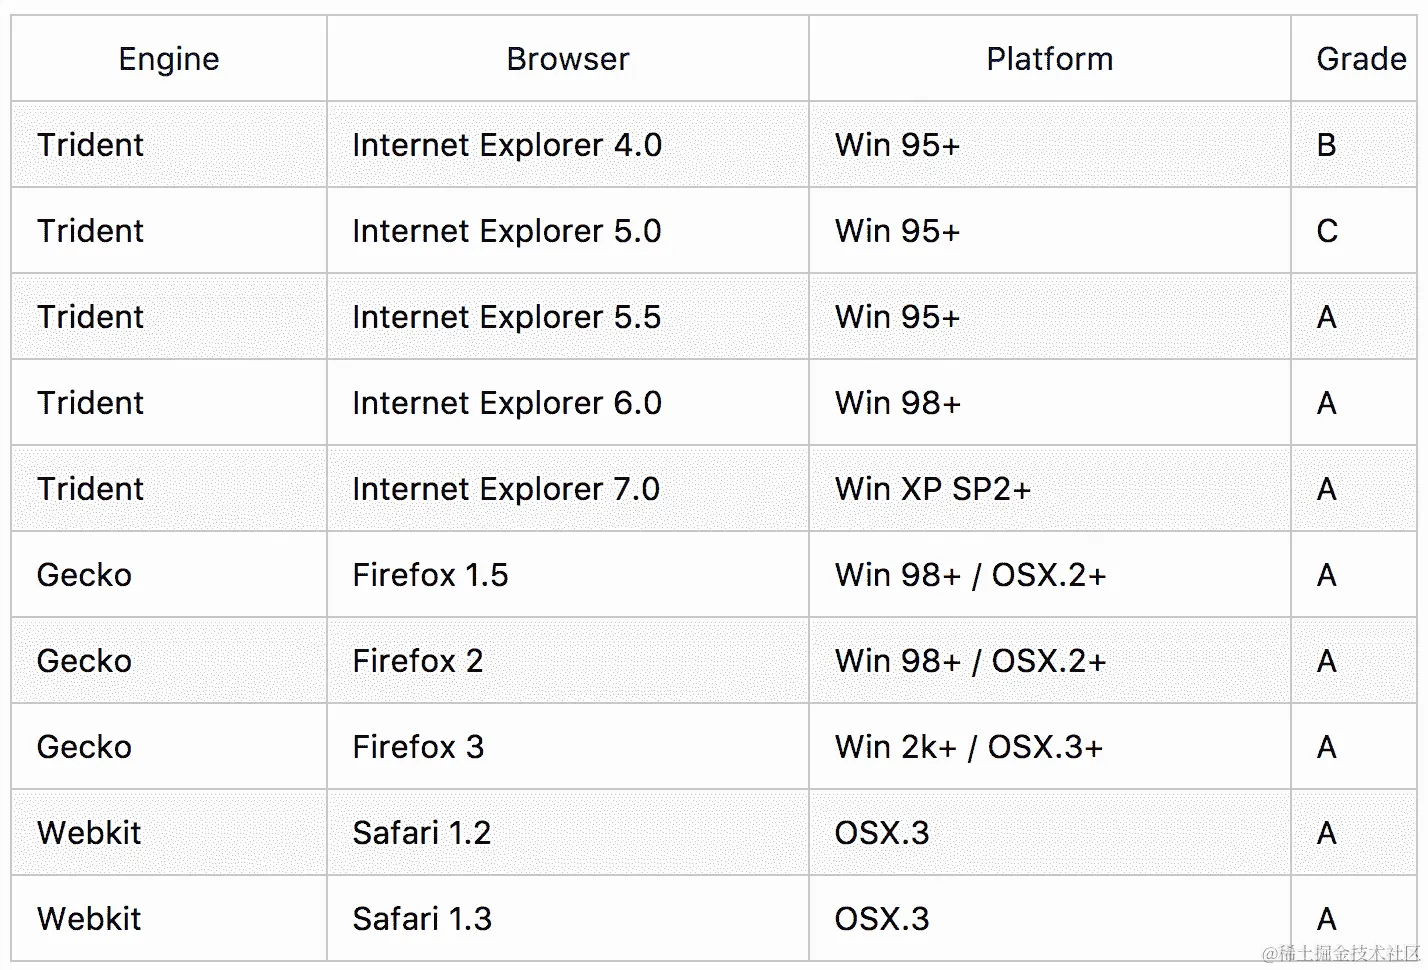Click the Safari 1.2 cell

[422, 833]
